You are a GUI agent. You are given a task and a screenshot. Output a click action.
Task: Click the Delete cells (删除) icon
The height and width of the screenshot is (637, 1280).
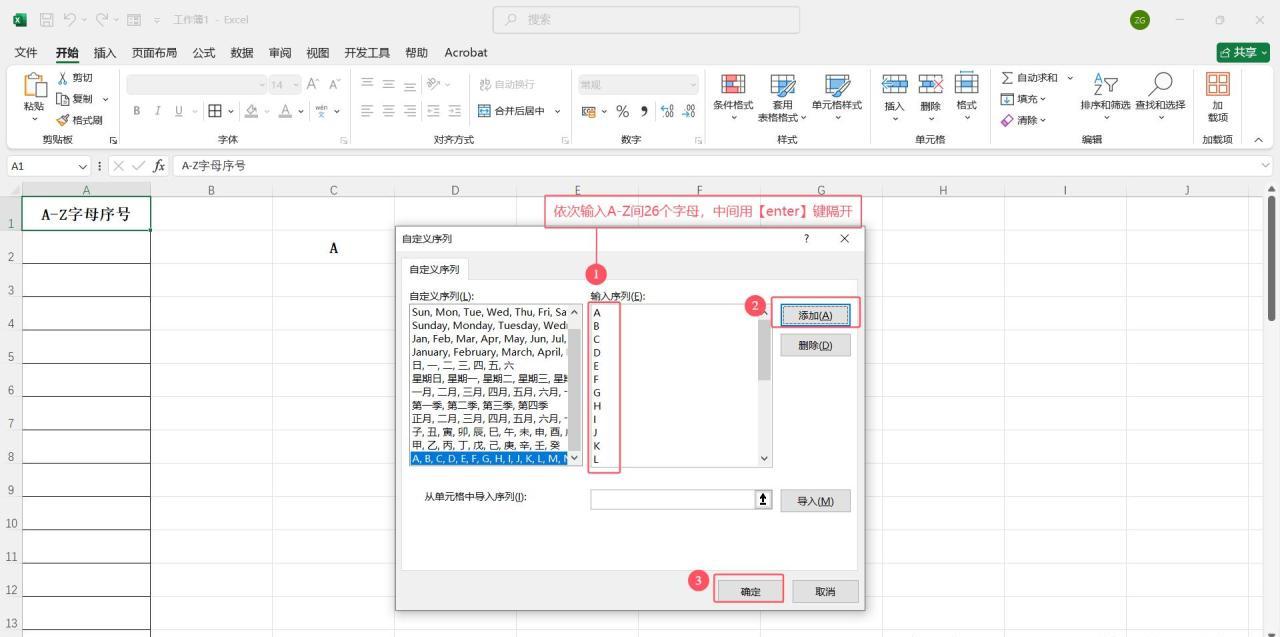[930, 85]
